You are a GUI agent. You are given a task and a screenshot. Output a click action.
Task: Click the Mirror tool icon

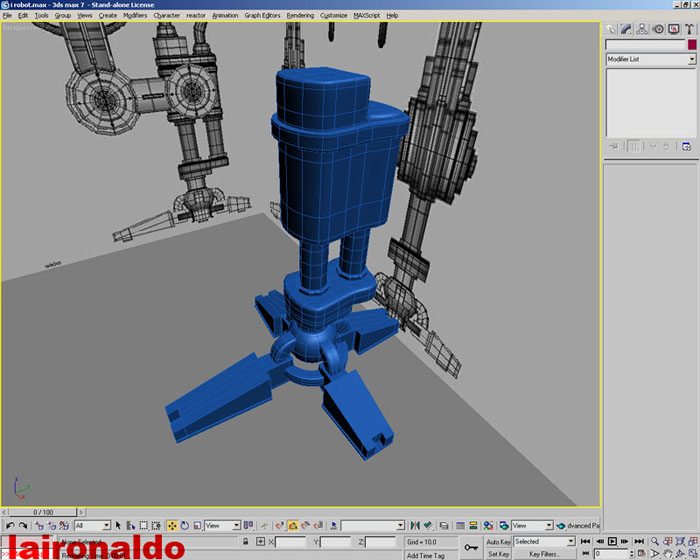(x=416, y=525)
